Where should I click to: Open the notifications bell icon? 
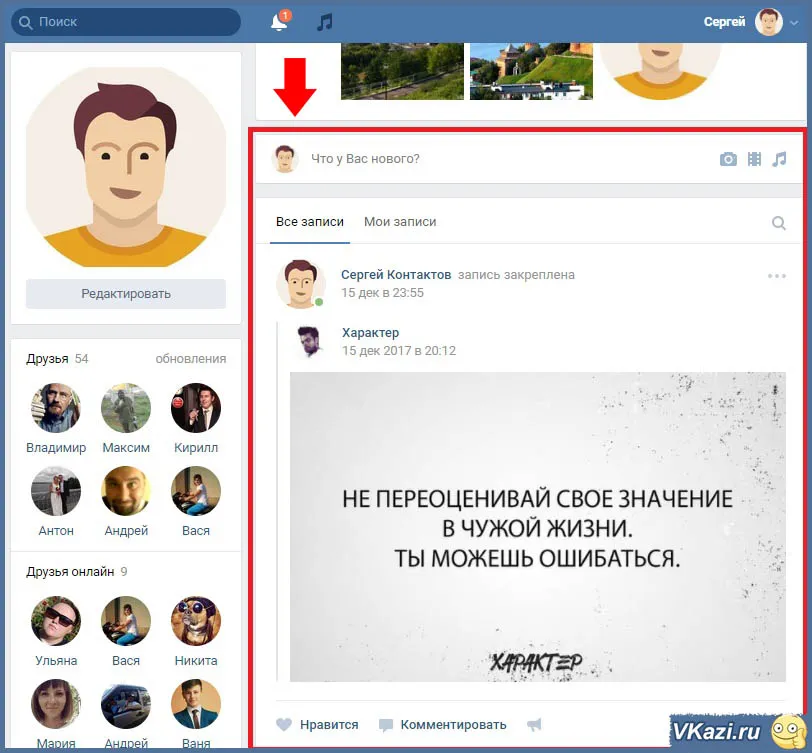280,22
